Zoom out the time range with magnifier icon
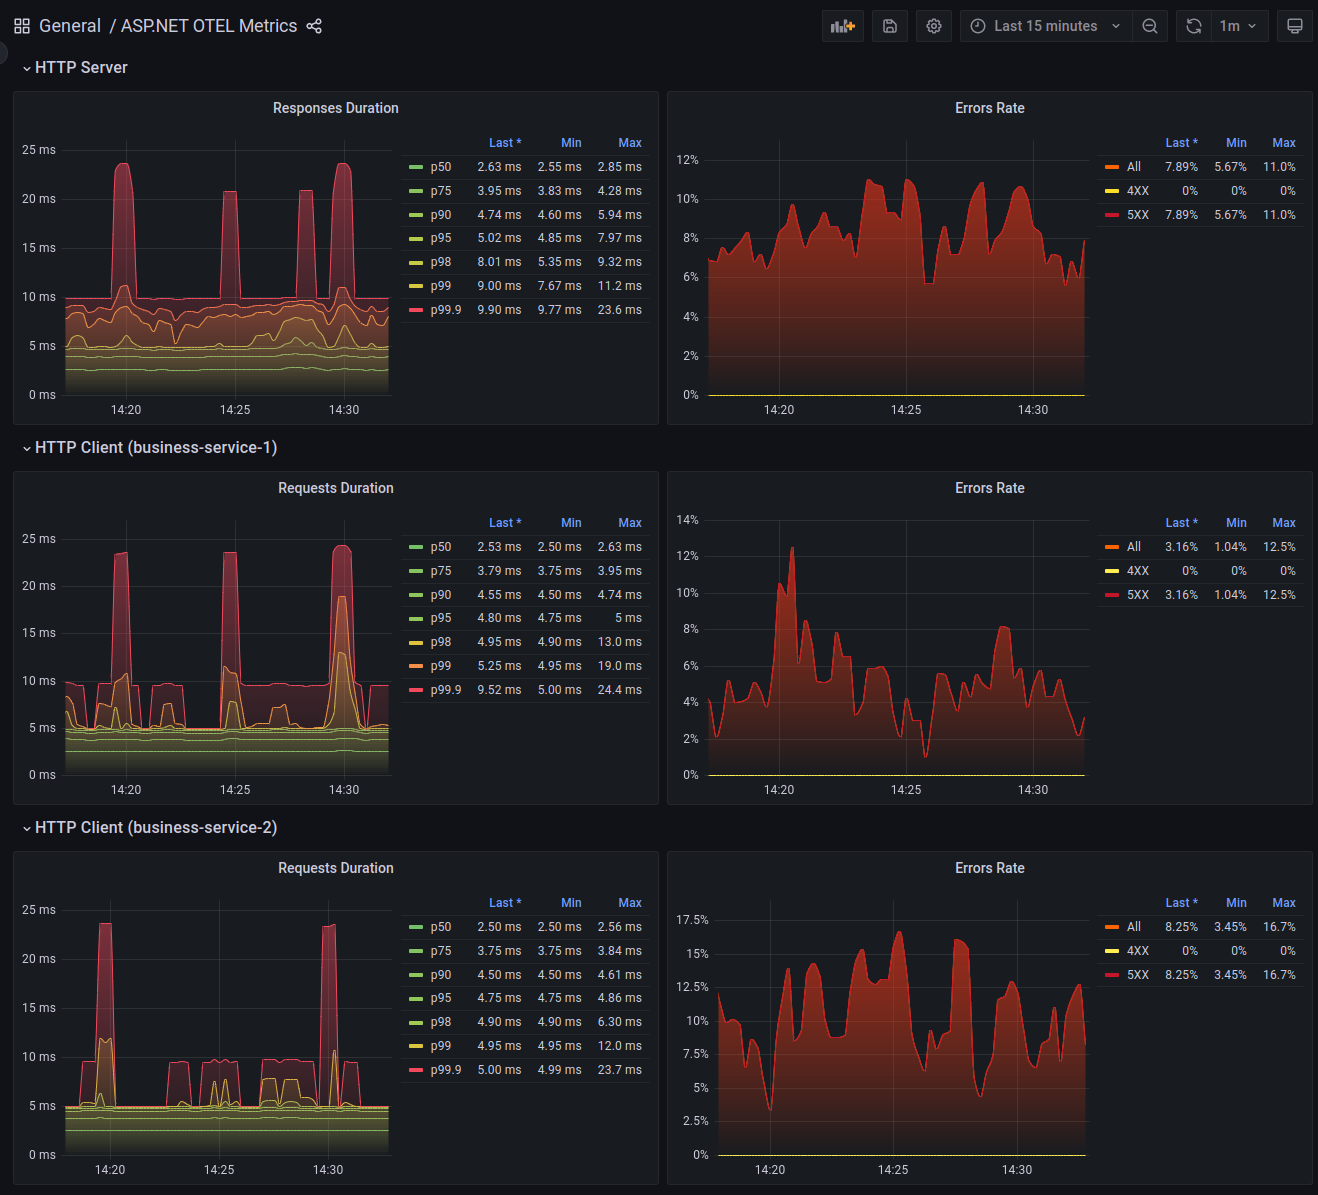 (x=1149, y=25)
